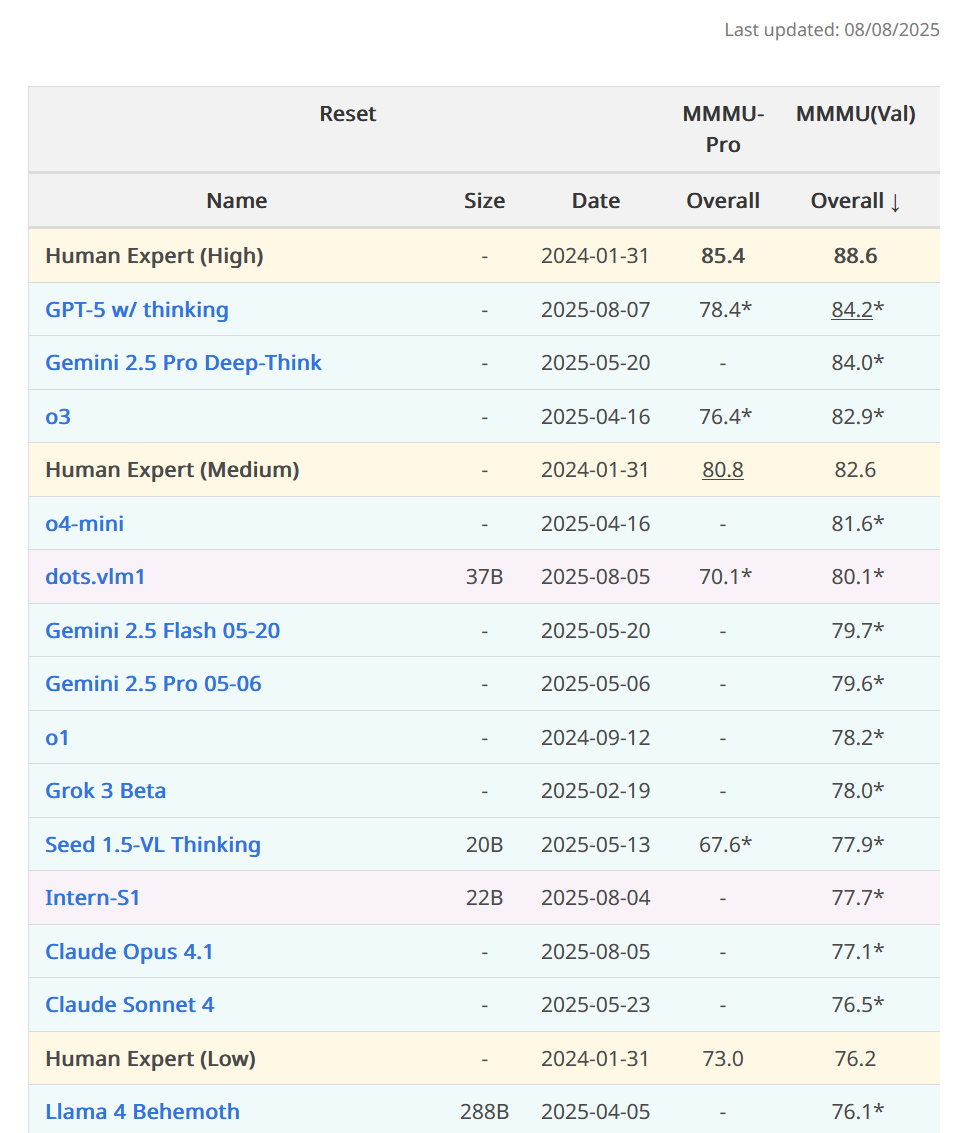Open Gemini 2.5 Pro 05-06 link
This screenshot has width=956, height=1133.
pyautogui.click(x=153, y=684)
